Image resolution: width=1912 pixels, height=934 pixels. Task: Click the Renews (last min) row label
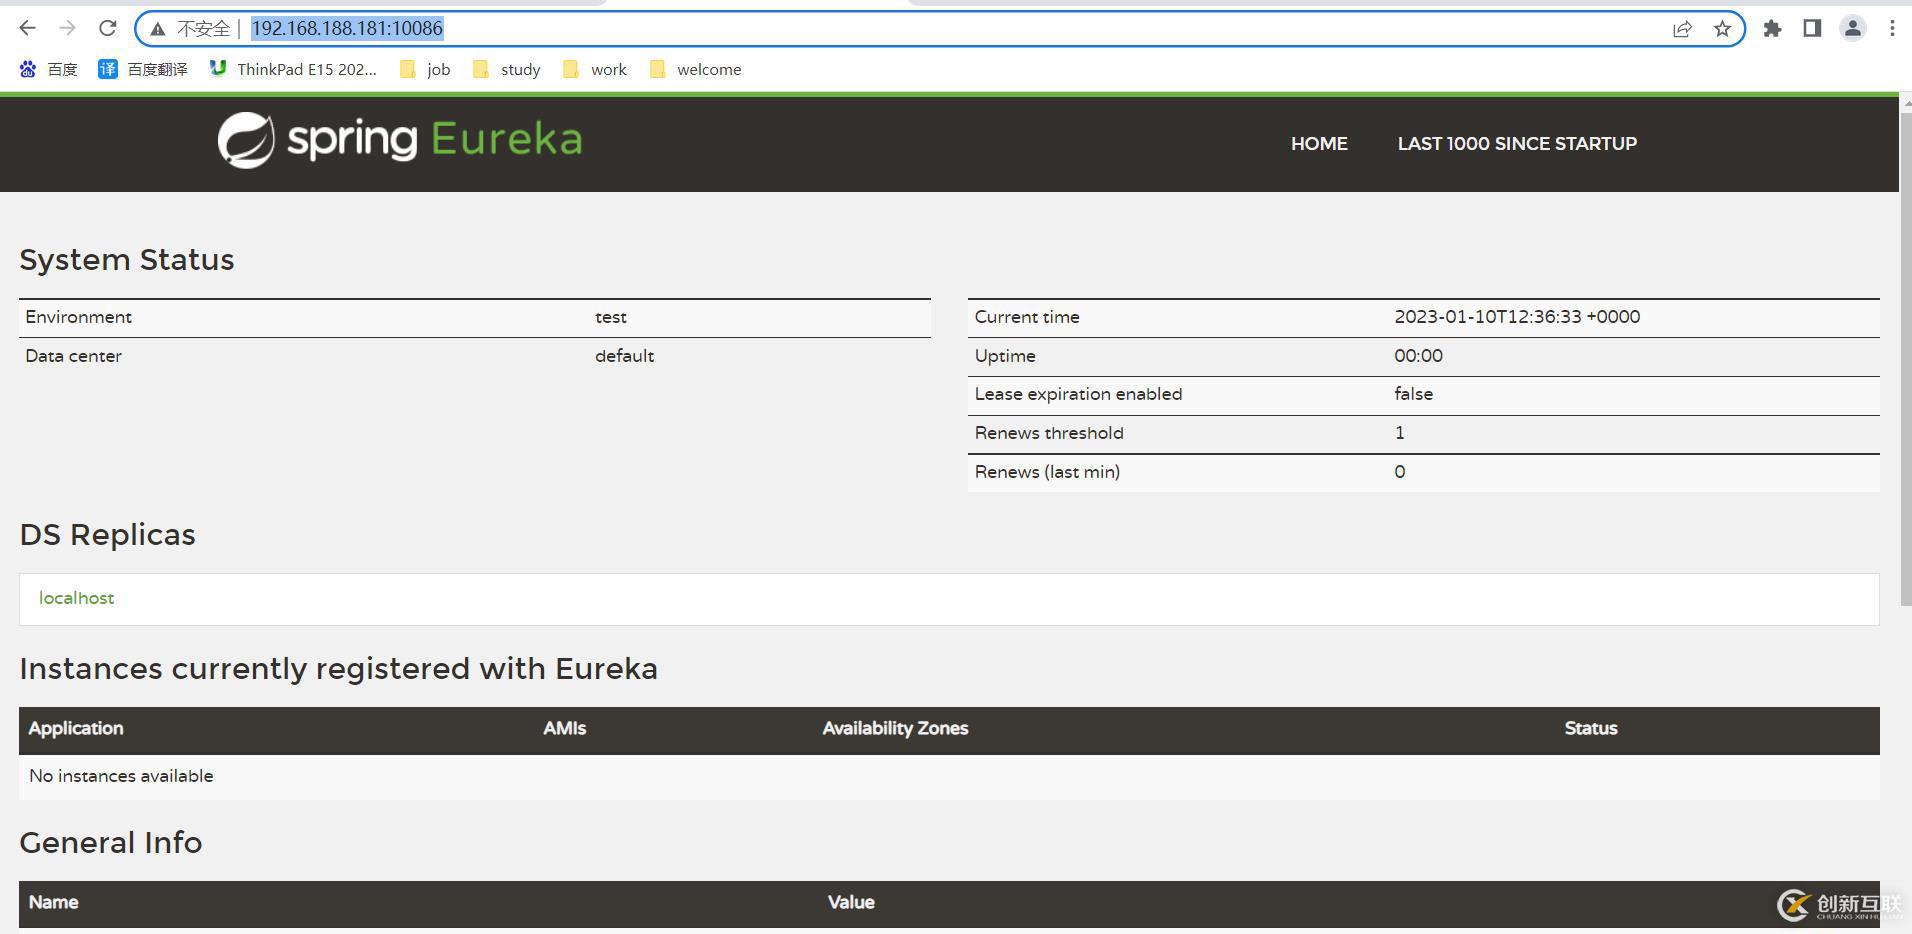coord(1047,472)
